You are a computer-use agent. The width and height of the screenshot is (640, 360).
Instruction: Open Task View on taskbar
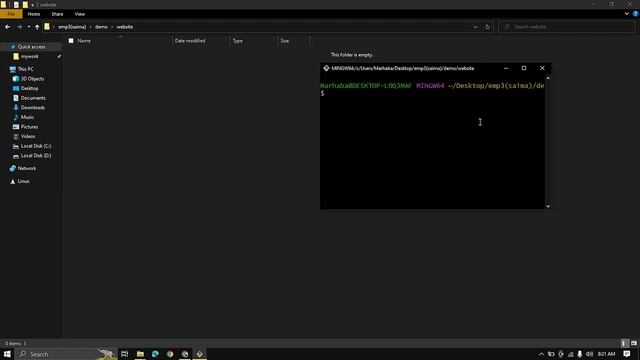[124, 354]
